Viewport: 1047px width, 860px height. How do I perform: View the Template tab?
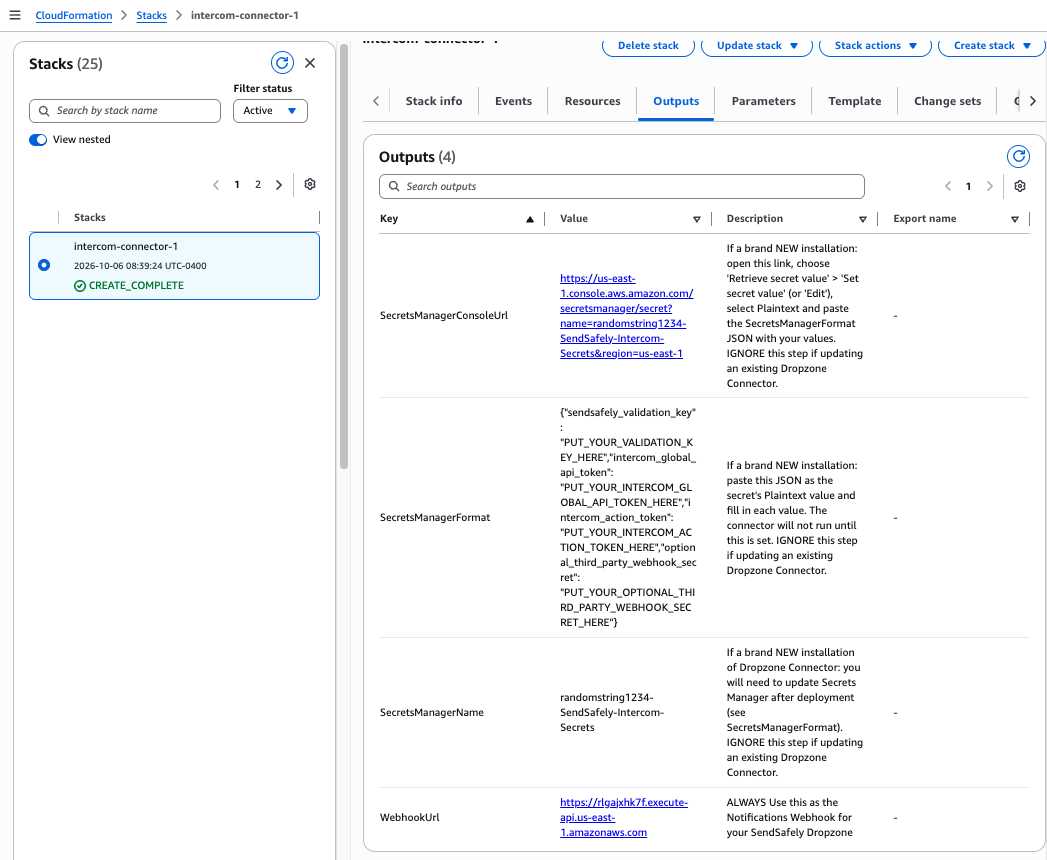click(x=855, y=101)
